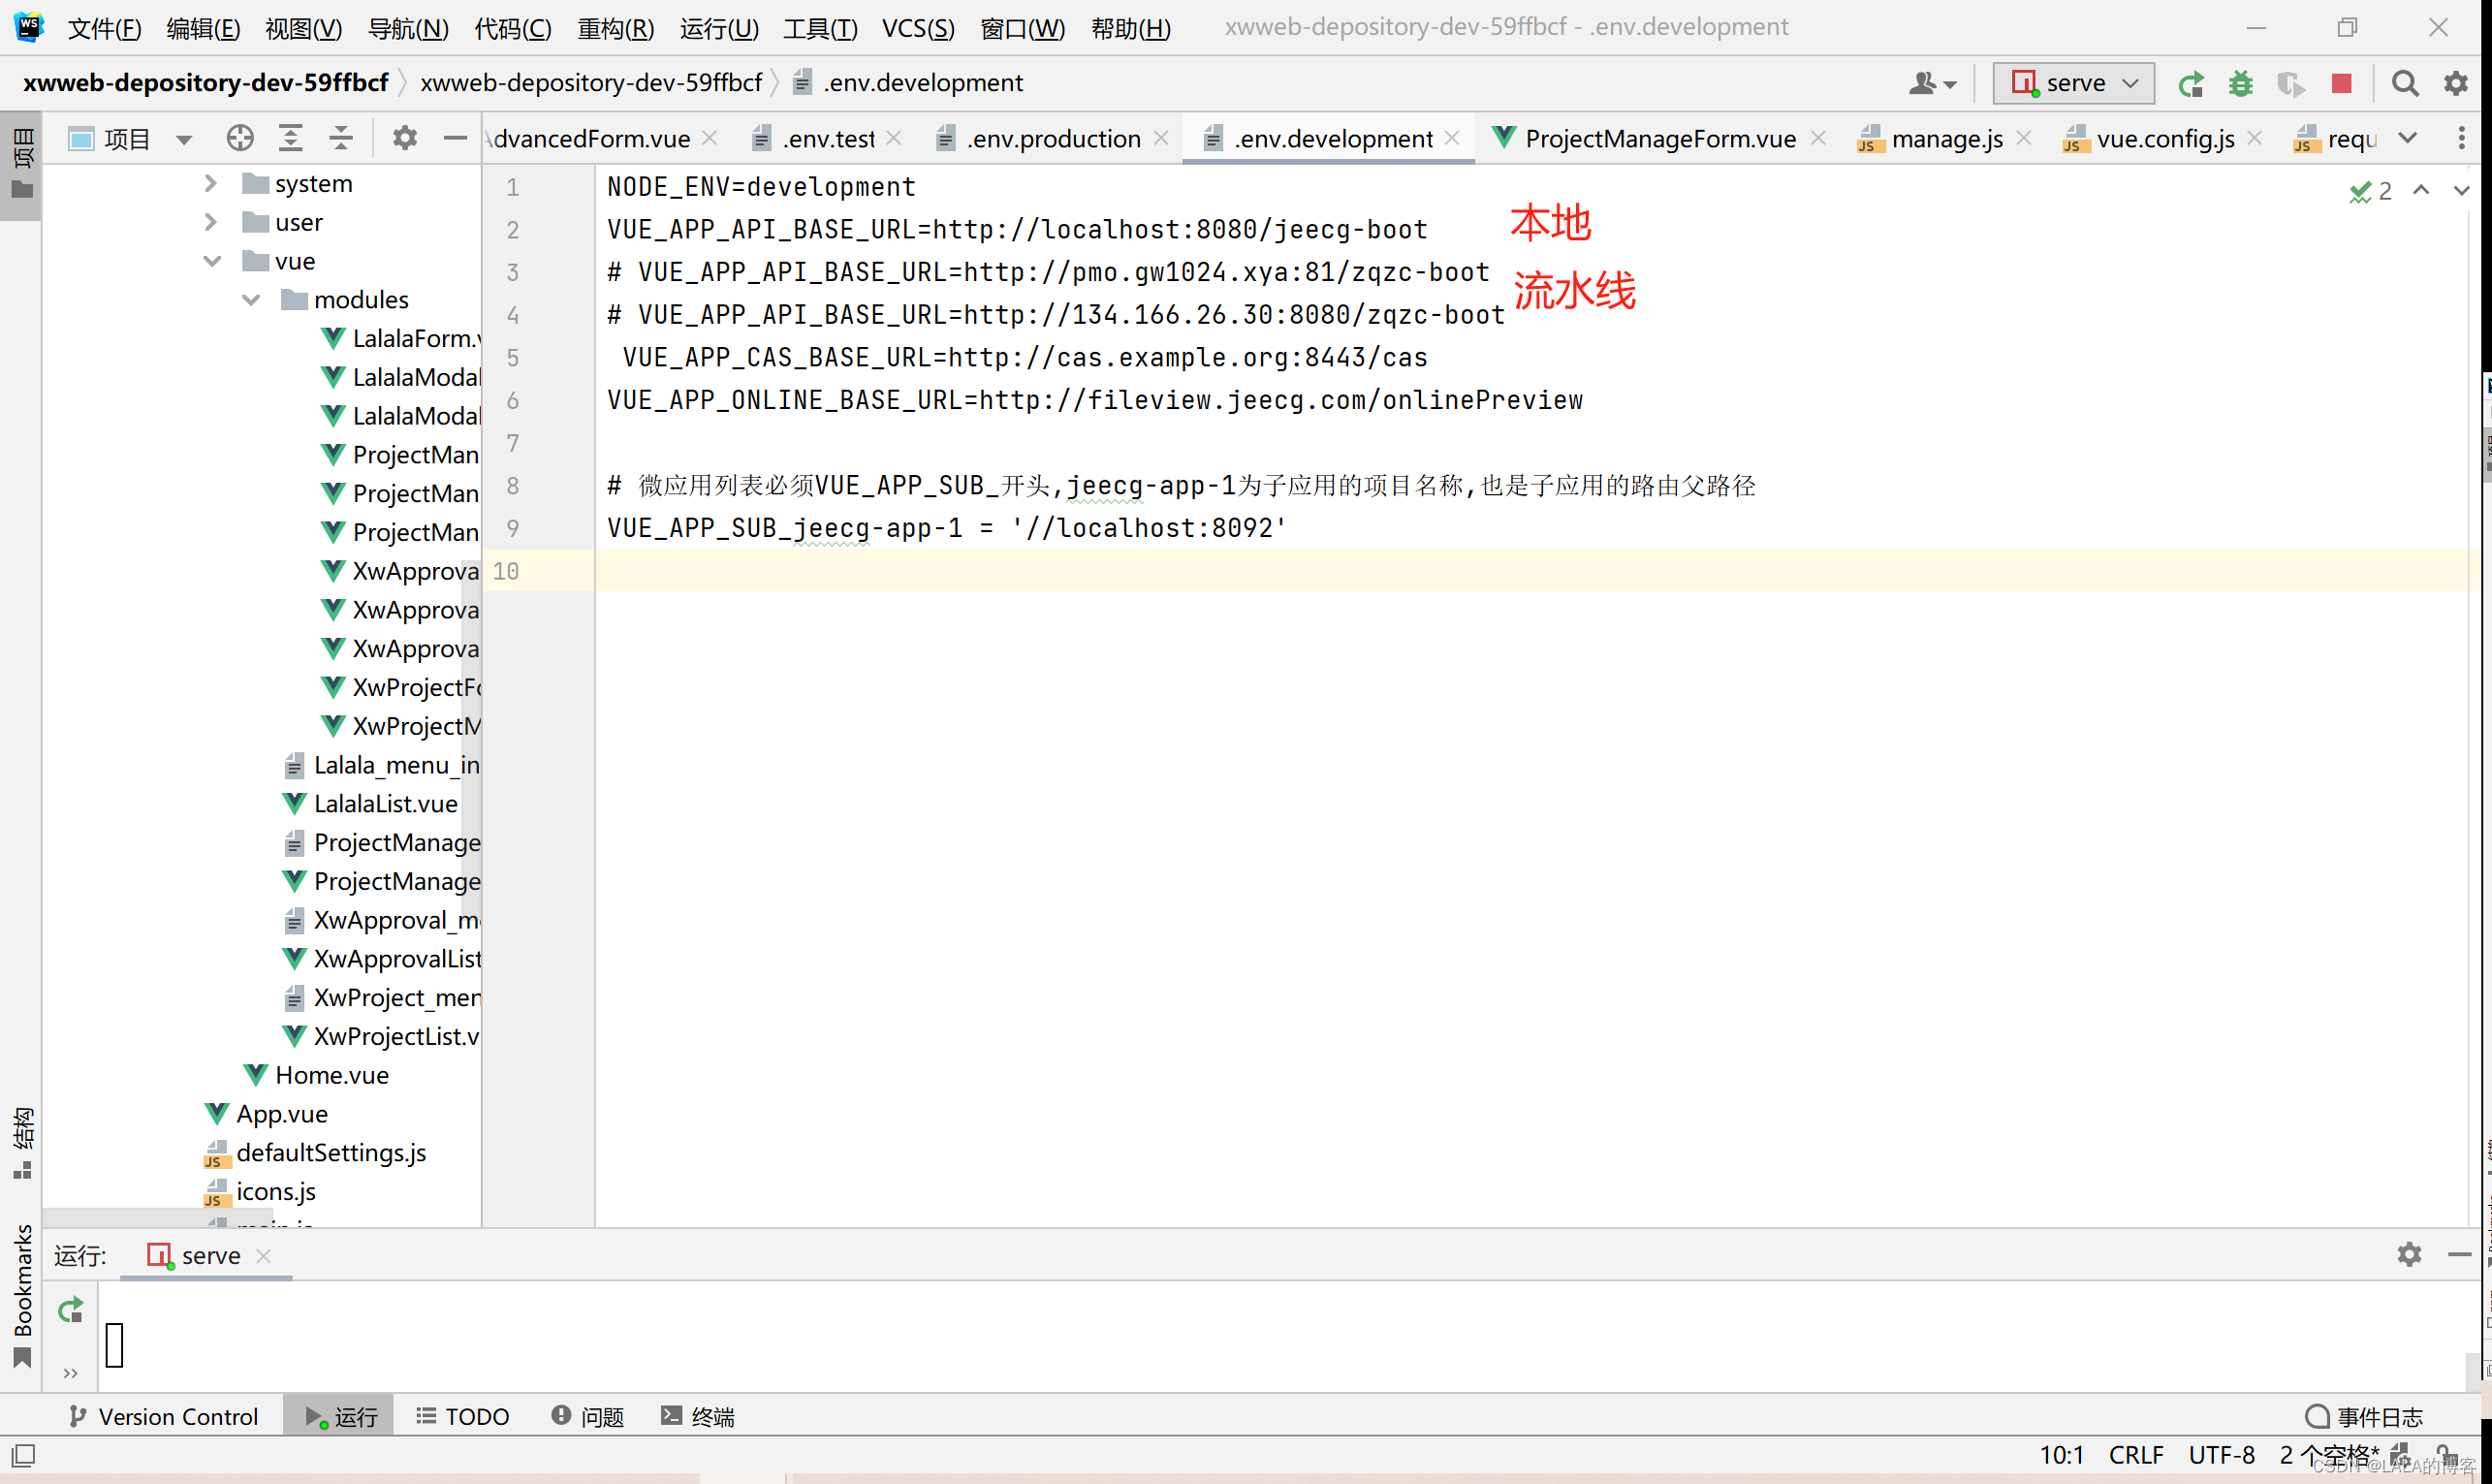This screenshot has width=2492, height=1484.
Task: Click the UTF-8 encoding widget
Action: point(2221,1455)
